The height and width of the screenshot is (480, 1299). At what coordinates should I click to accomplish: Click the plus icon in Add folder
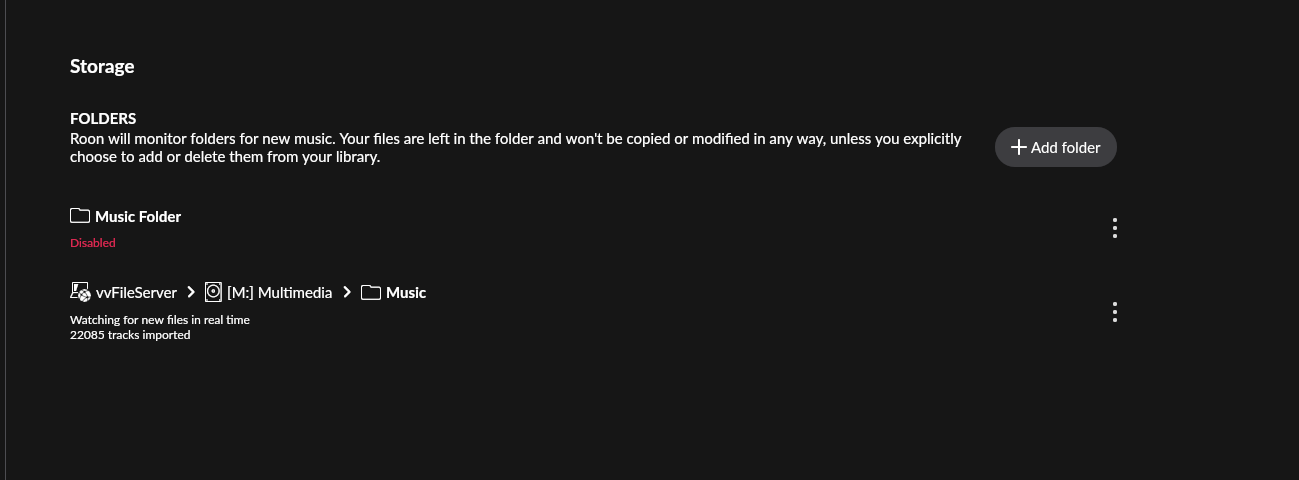click(x=1019, y=147)
